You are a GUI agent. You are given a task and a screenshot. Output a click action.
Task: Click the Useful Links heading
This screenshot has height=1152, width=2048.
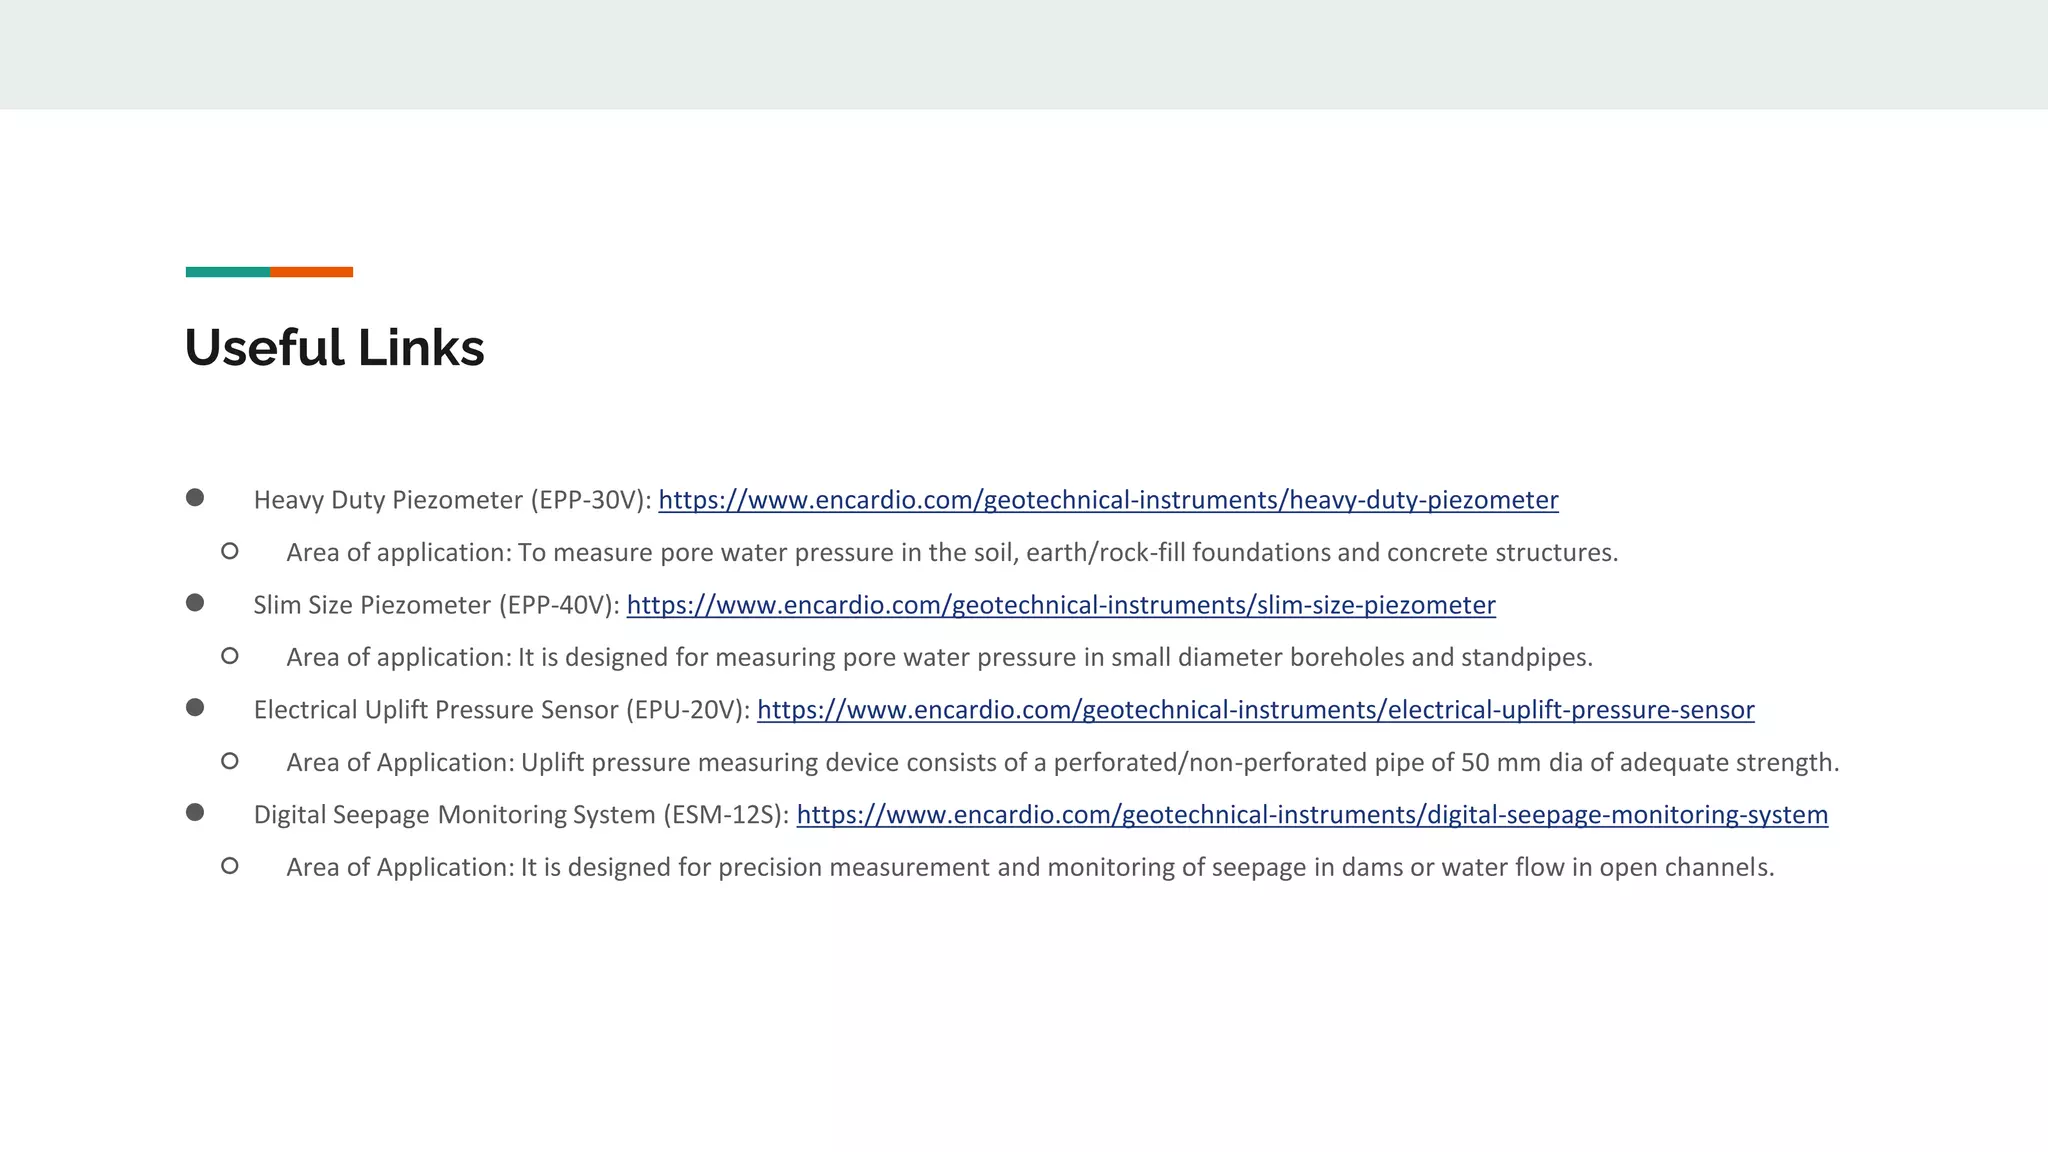click(334, 348)
